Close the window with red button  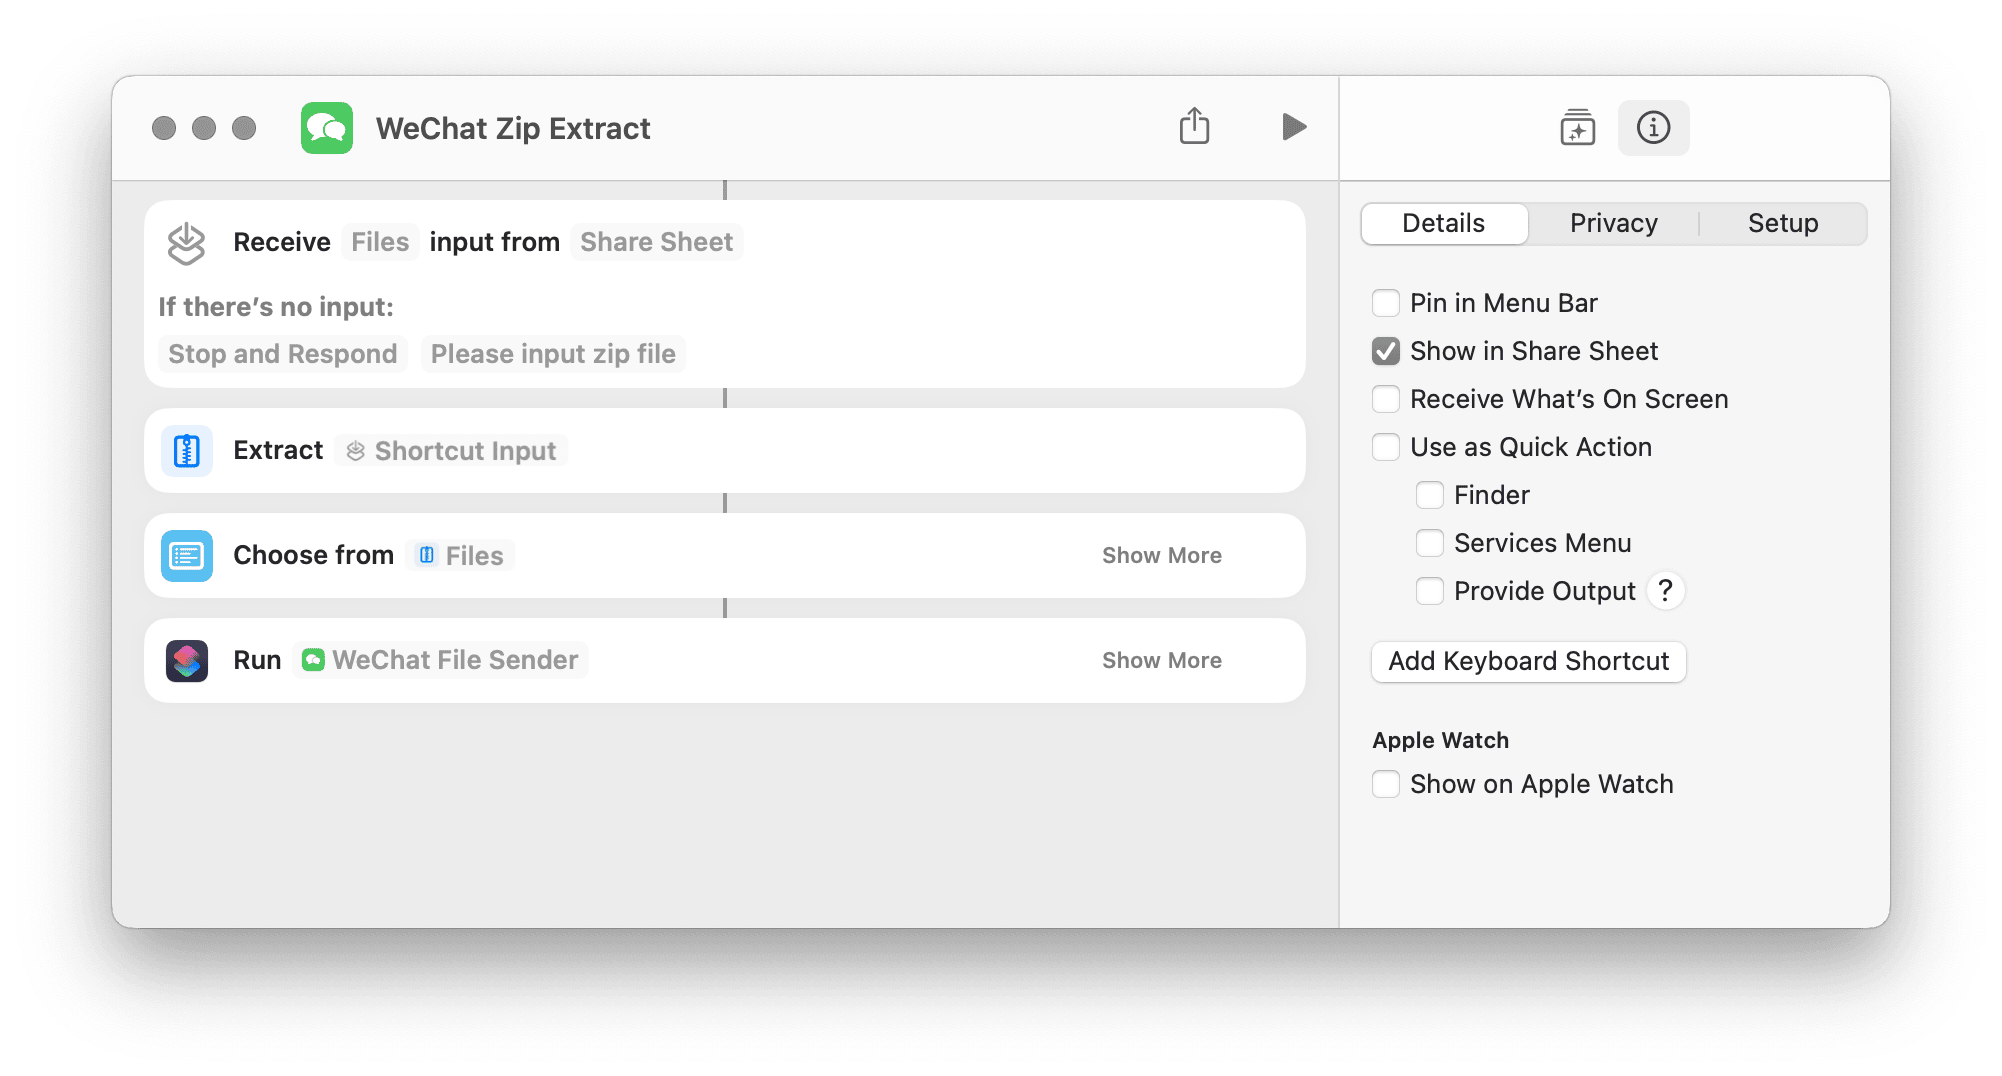pos(164,128)
